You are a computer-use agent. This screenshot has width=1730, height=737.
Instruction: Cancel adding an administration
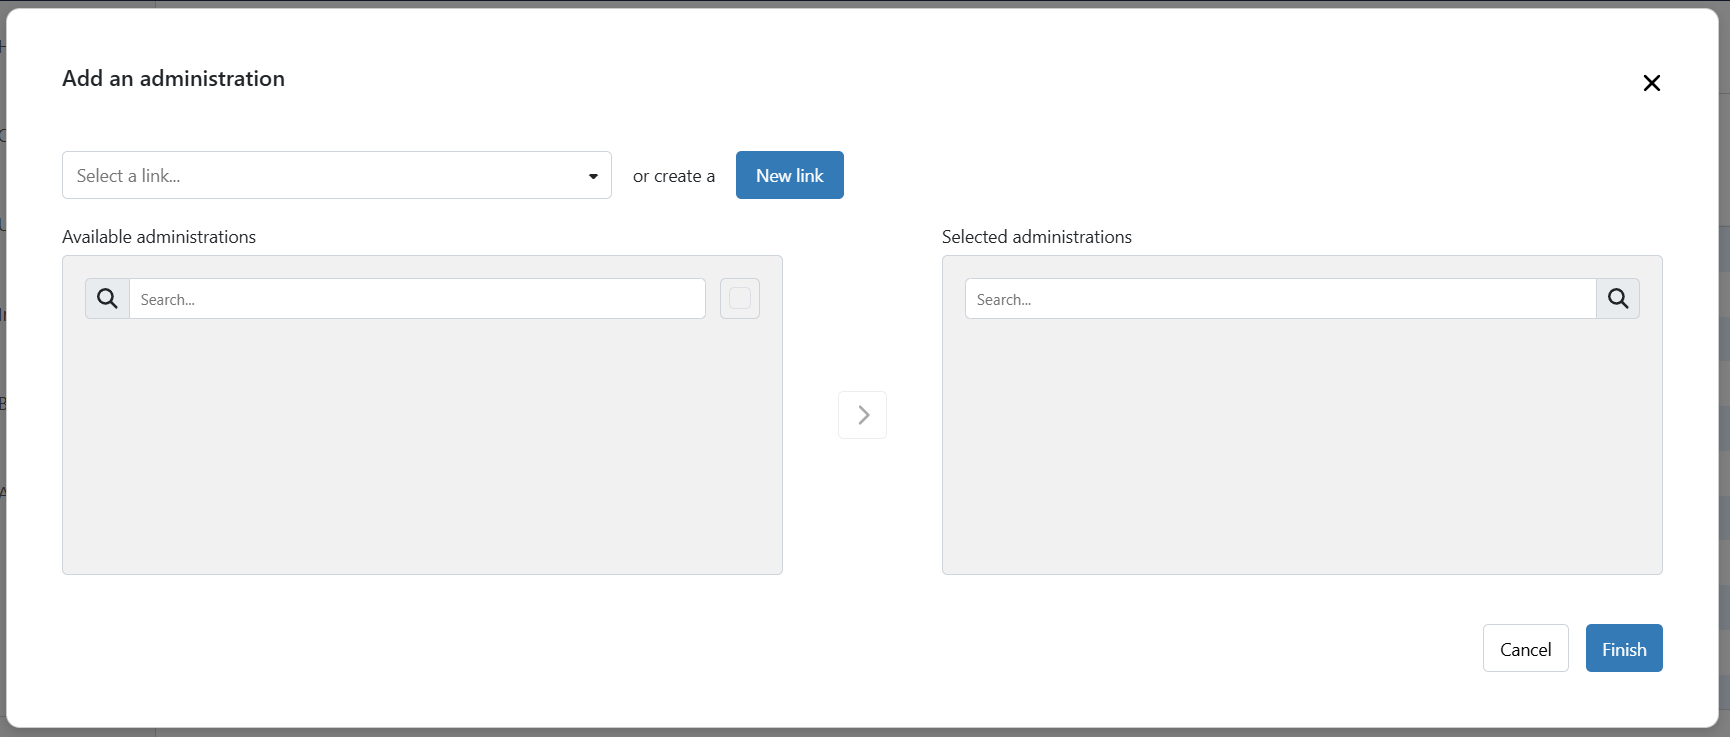coord(1525,648)
